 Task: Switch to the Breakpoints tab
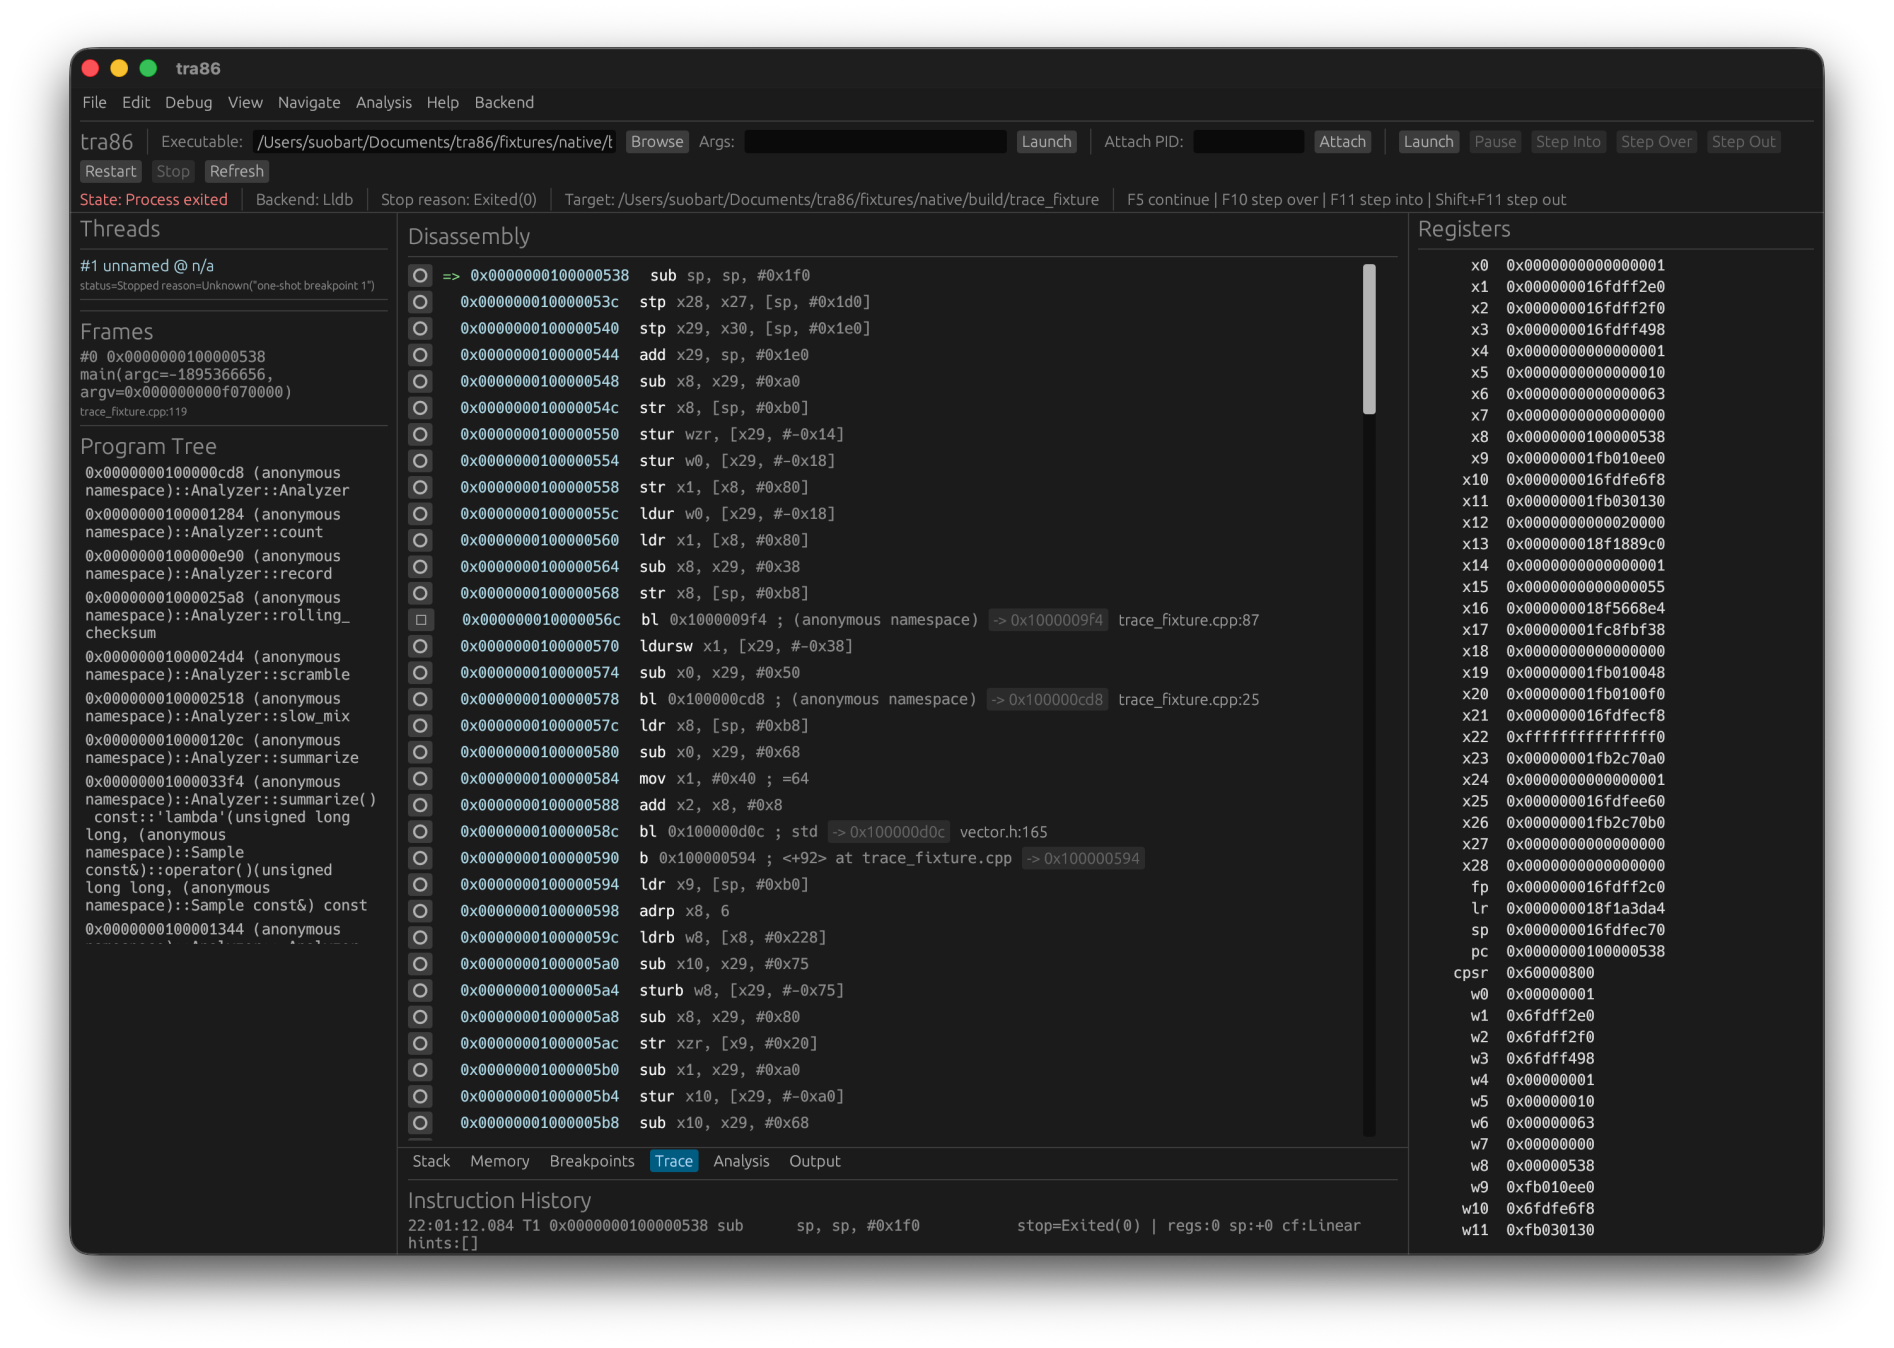click(x=591, y=1161)
